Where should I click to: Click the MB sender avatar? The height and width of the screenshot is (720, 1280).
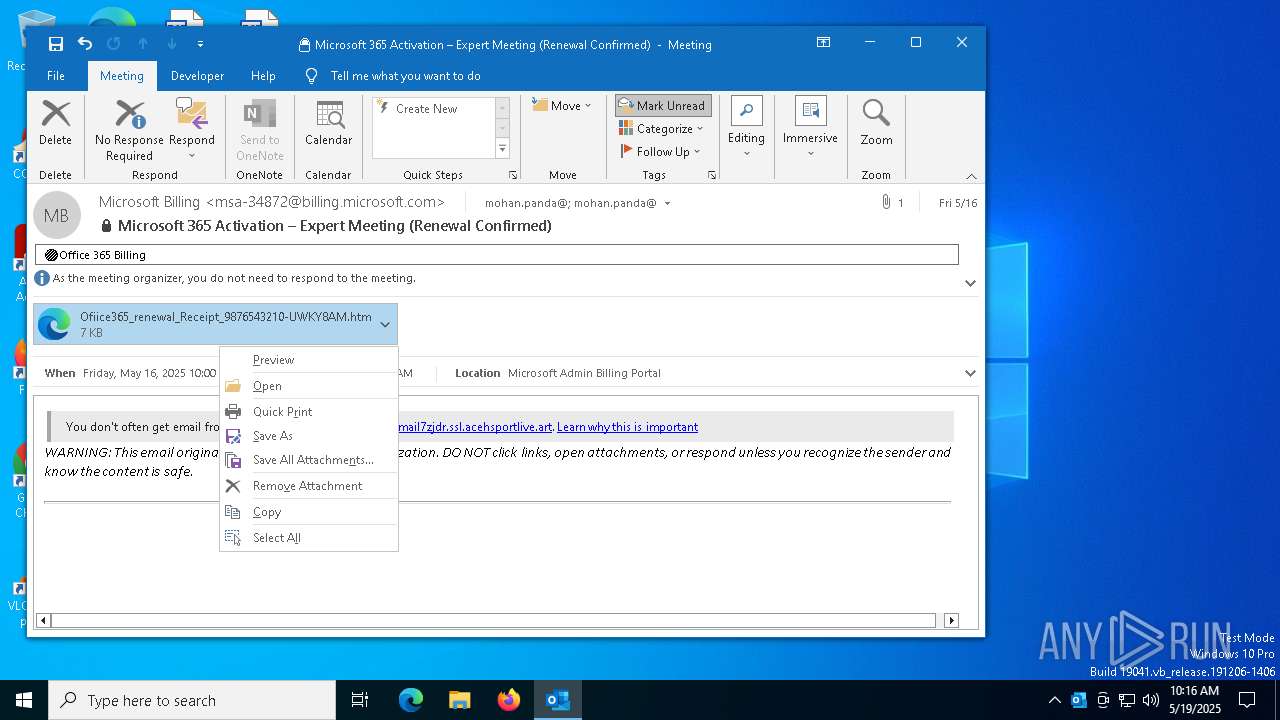point(57,215)
